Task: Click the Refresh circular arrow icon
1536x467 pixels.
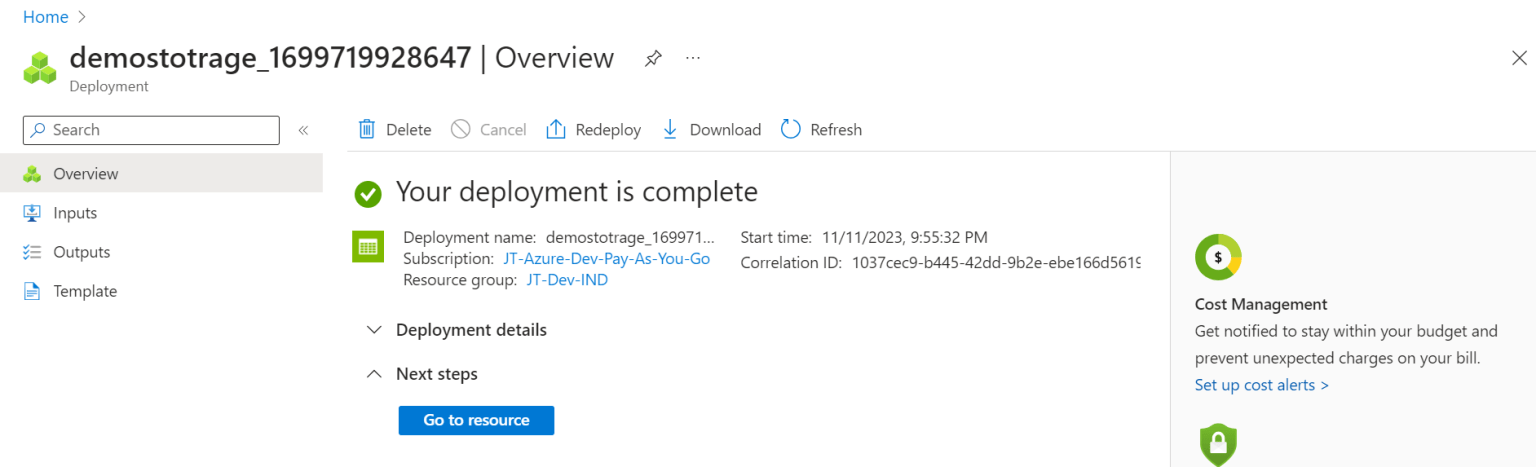Action: pyautogui.click(x=791, y=129)
